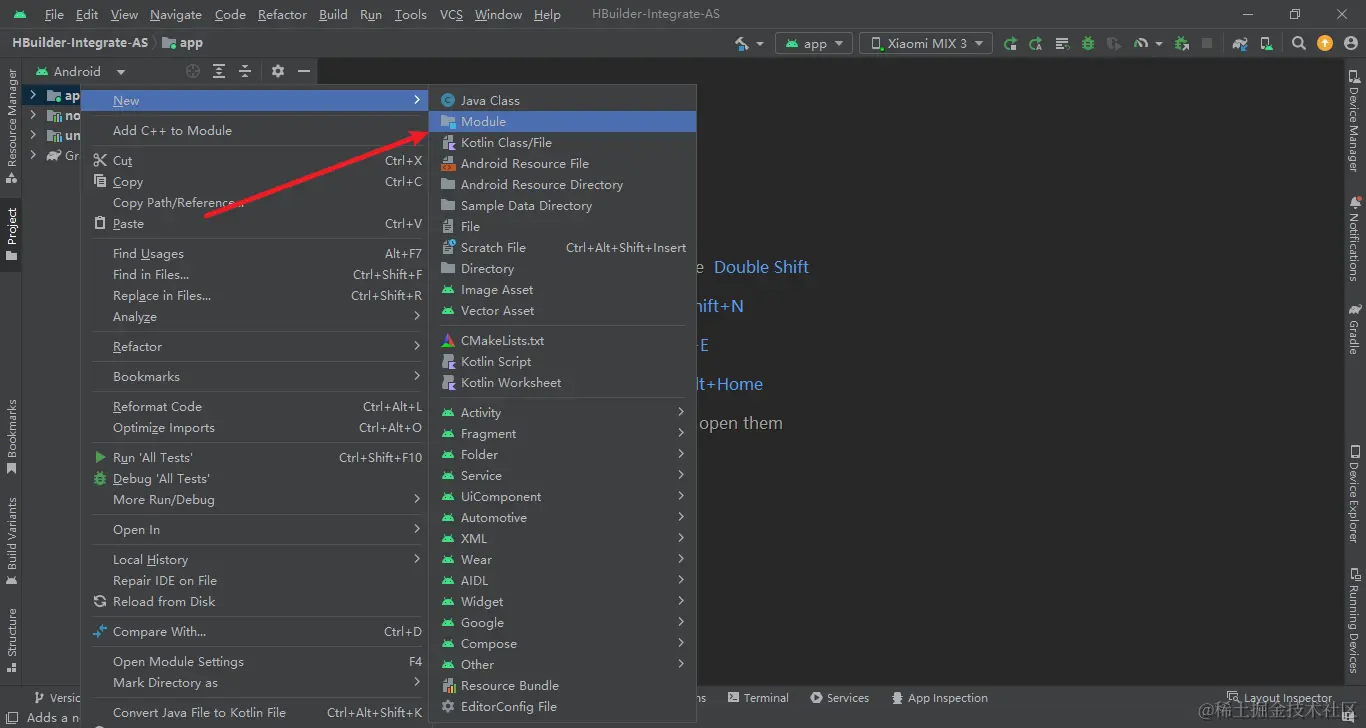This screenshot has height=728, width=1366.
Task: Click Compare With... entry
Action: tap(256, 631)
